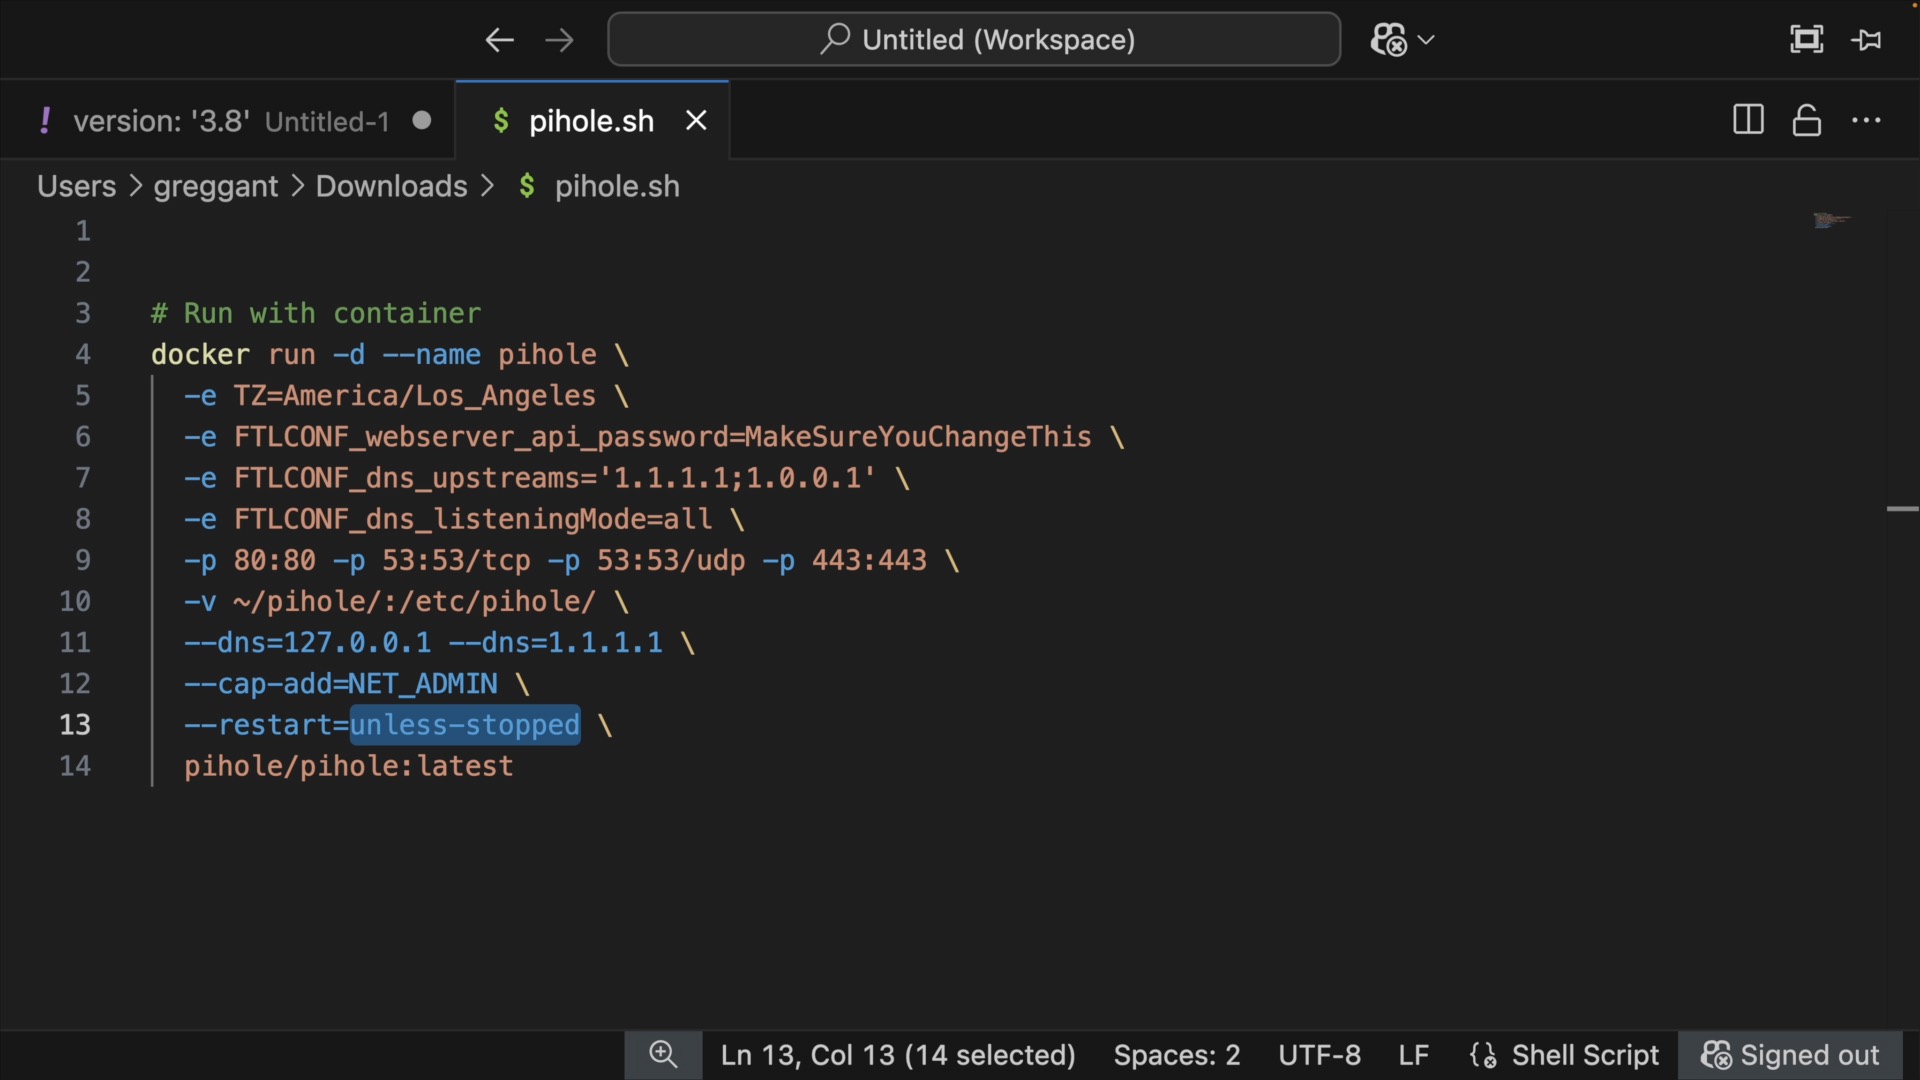This screenshot has width=1920, height=1080.
Task: Close the pihole.sh tab
Action: pyautogui.click(x=696, y=120)
